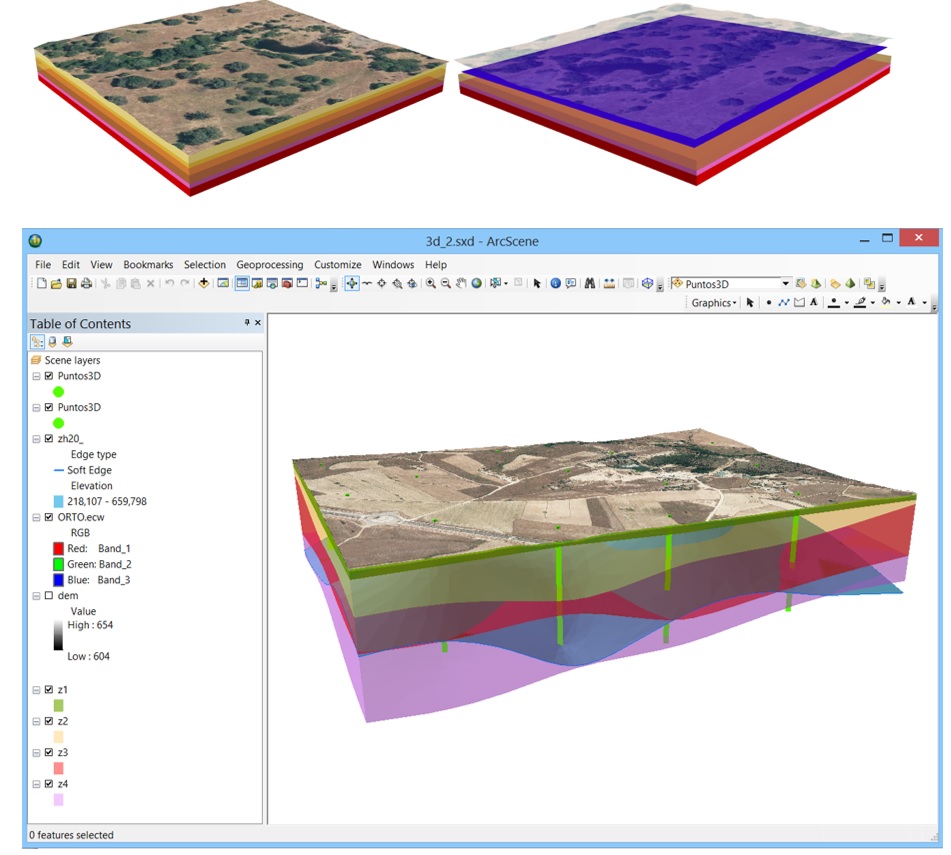951x855 pixels.
Task: Close the Table of Contents panel
Action: (258, 323)
